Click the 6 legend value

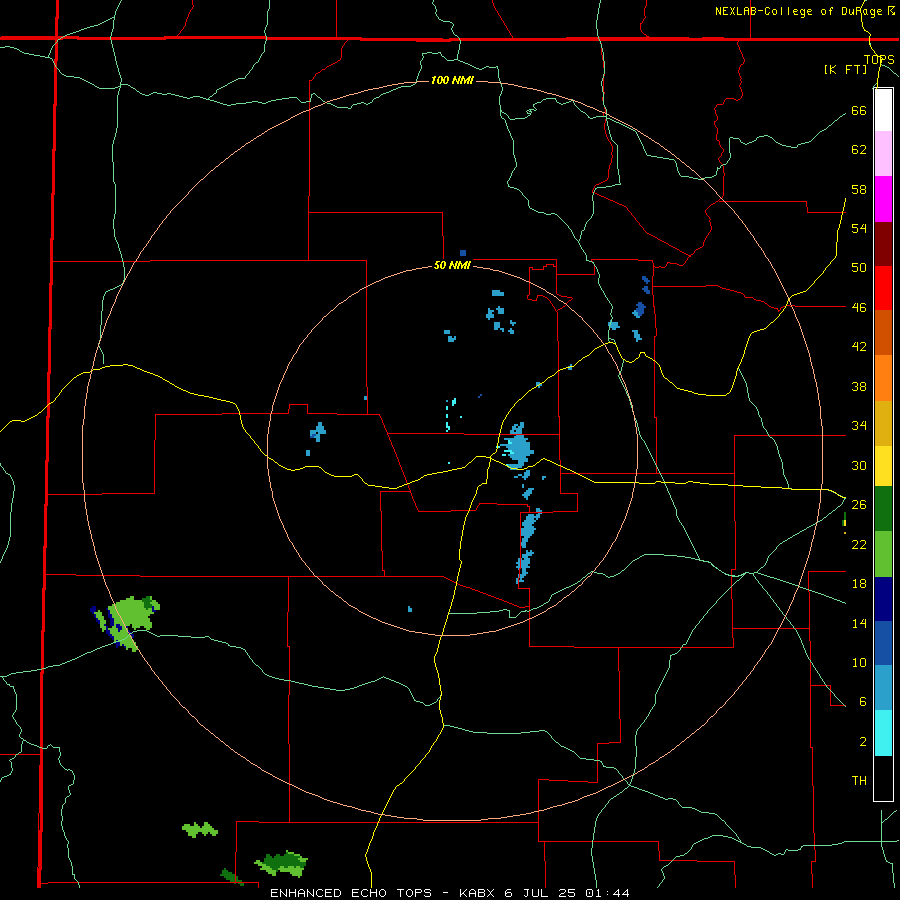[863, 702]
